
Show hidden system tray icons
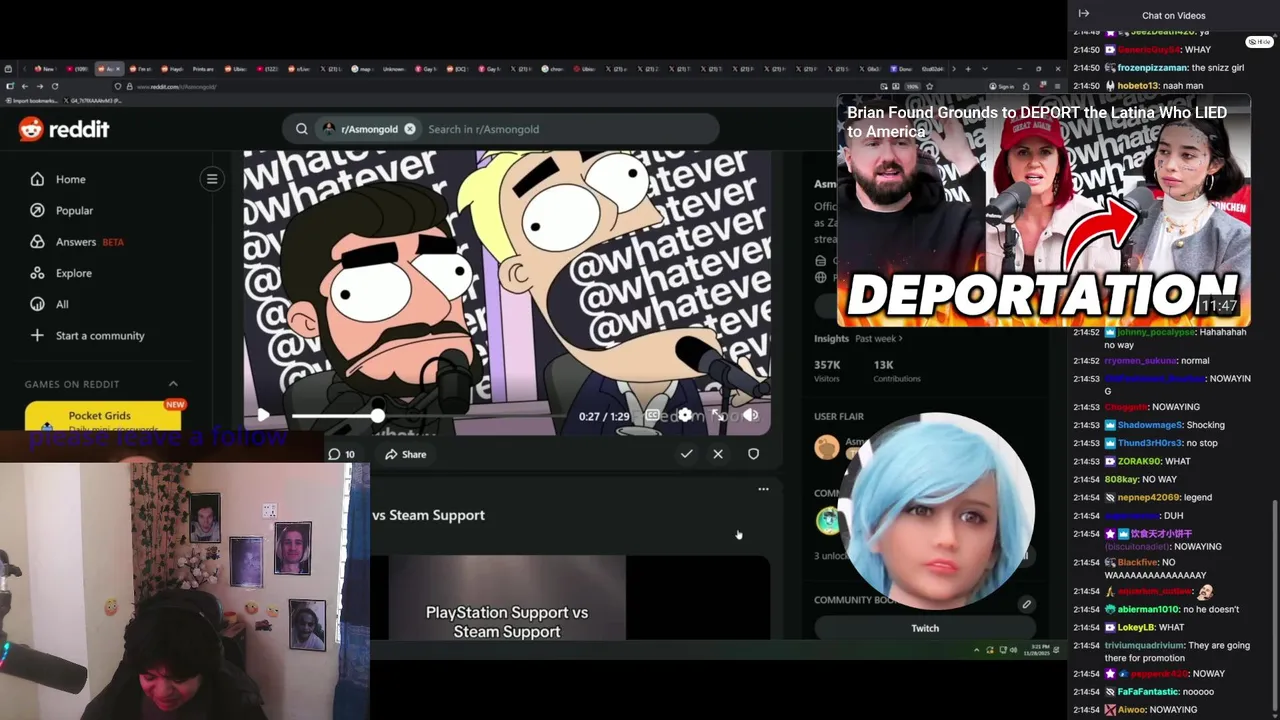click(x=977, y=650)
